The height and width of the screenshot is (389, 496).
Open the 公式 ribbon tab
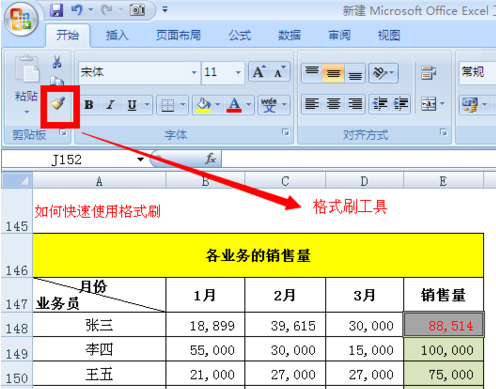[240, 35]
